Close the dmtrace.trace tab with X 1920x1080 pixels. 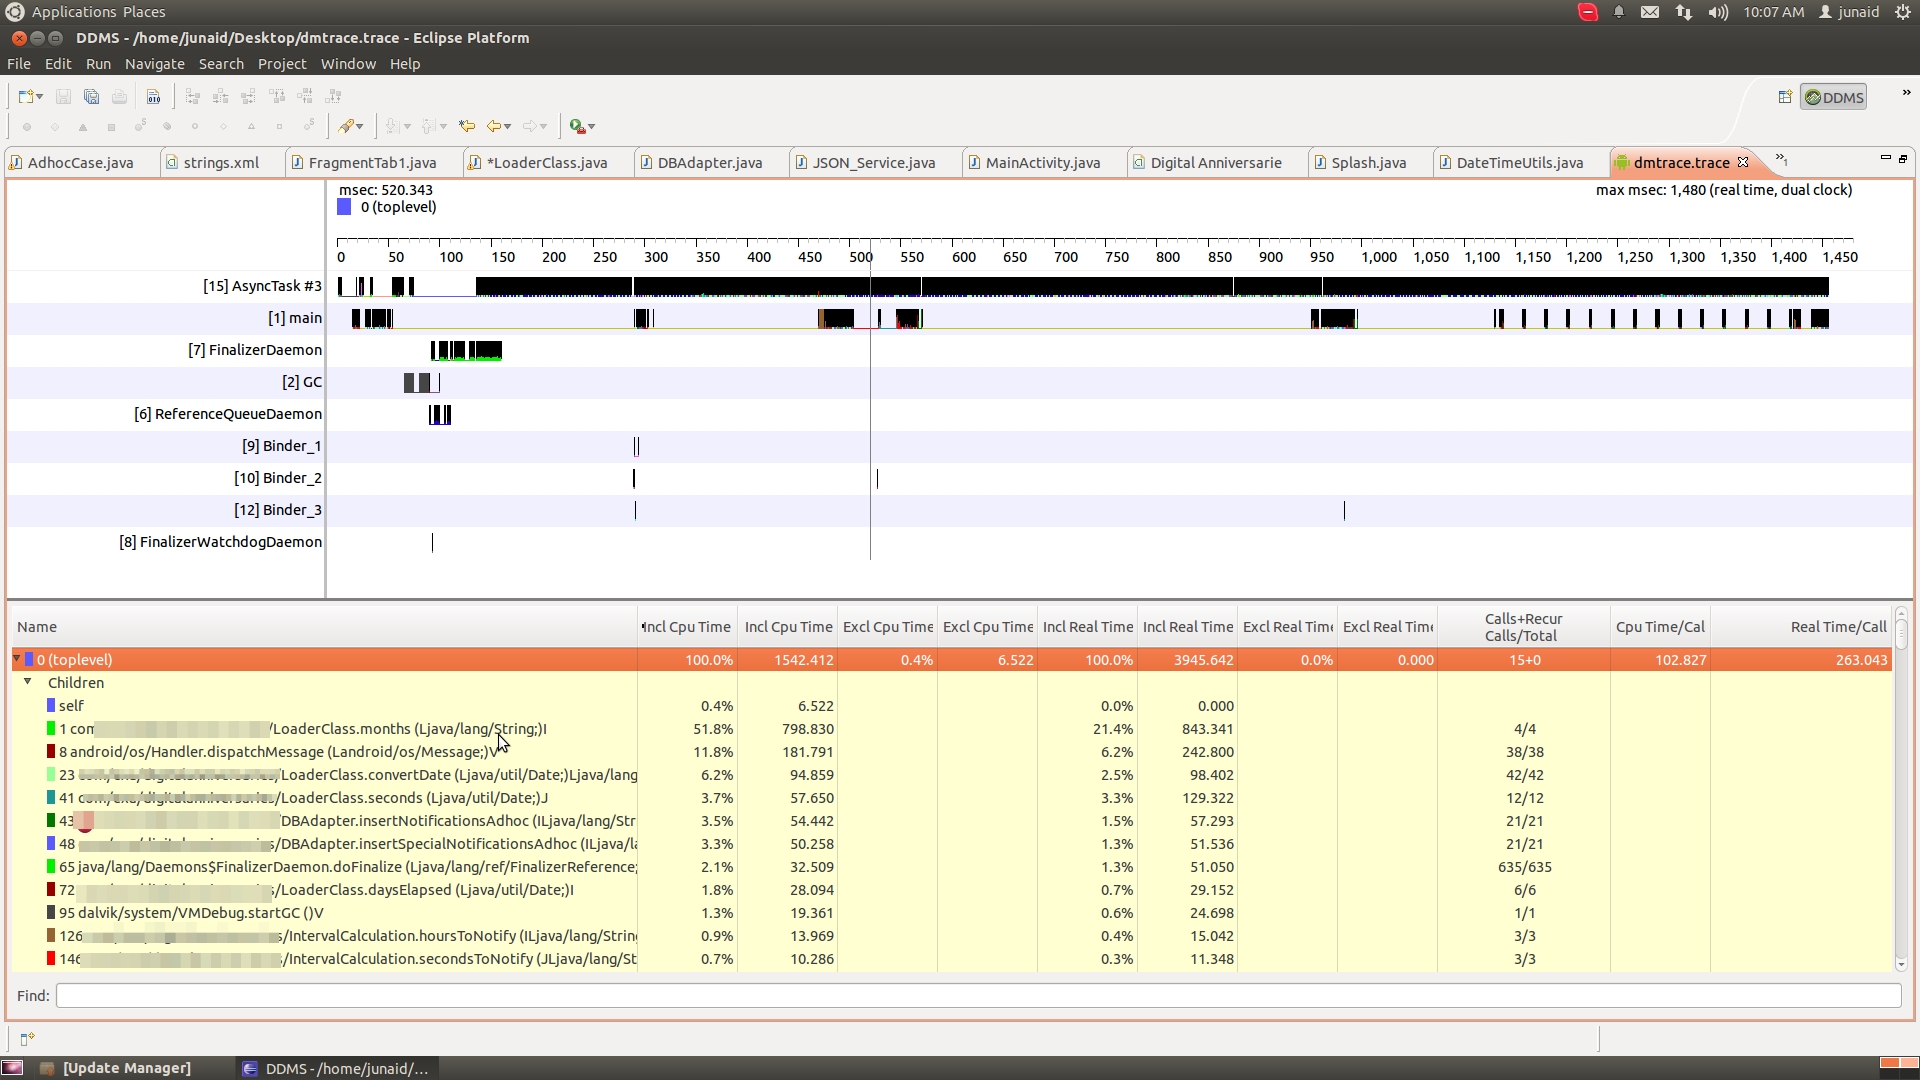pos(1743,162)
